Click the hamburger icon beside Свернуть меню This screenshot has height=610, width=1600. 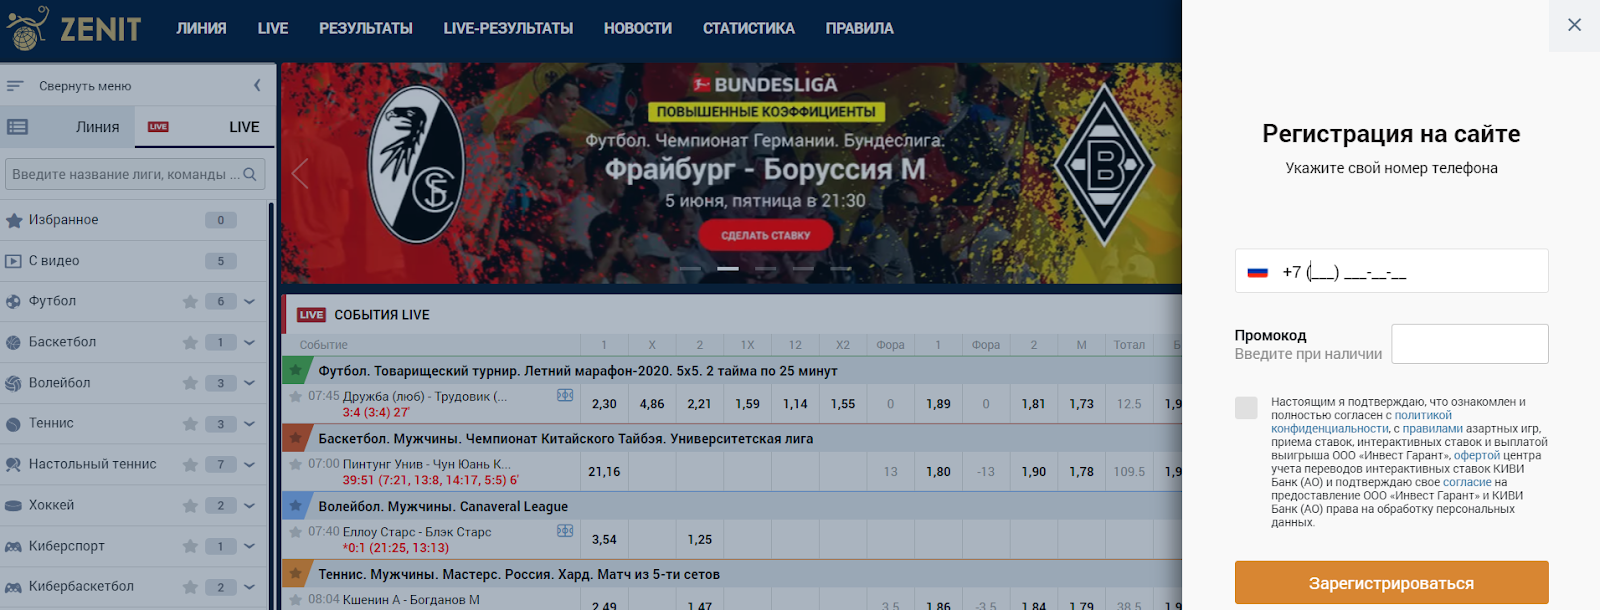(x=15, y=86)
